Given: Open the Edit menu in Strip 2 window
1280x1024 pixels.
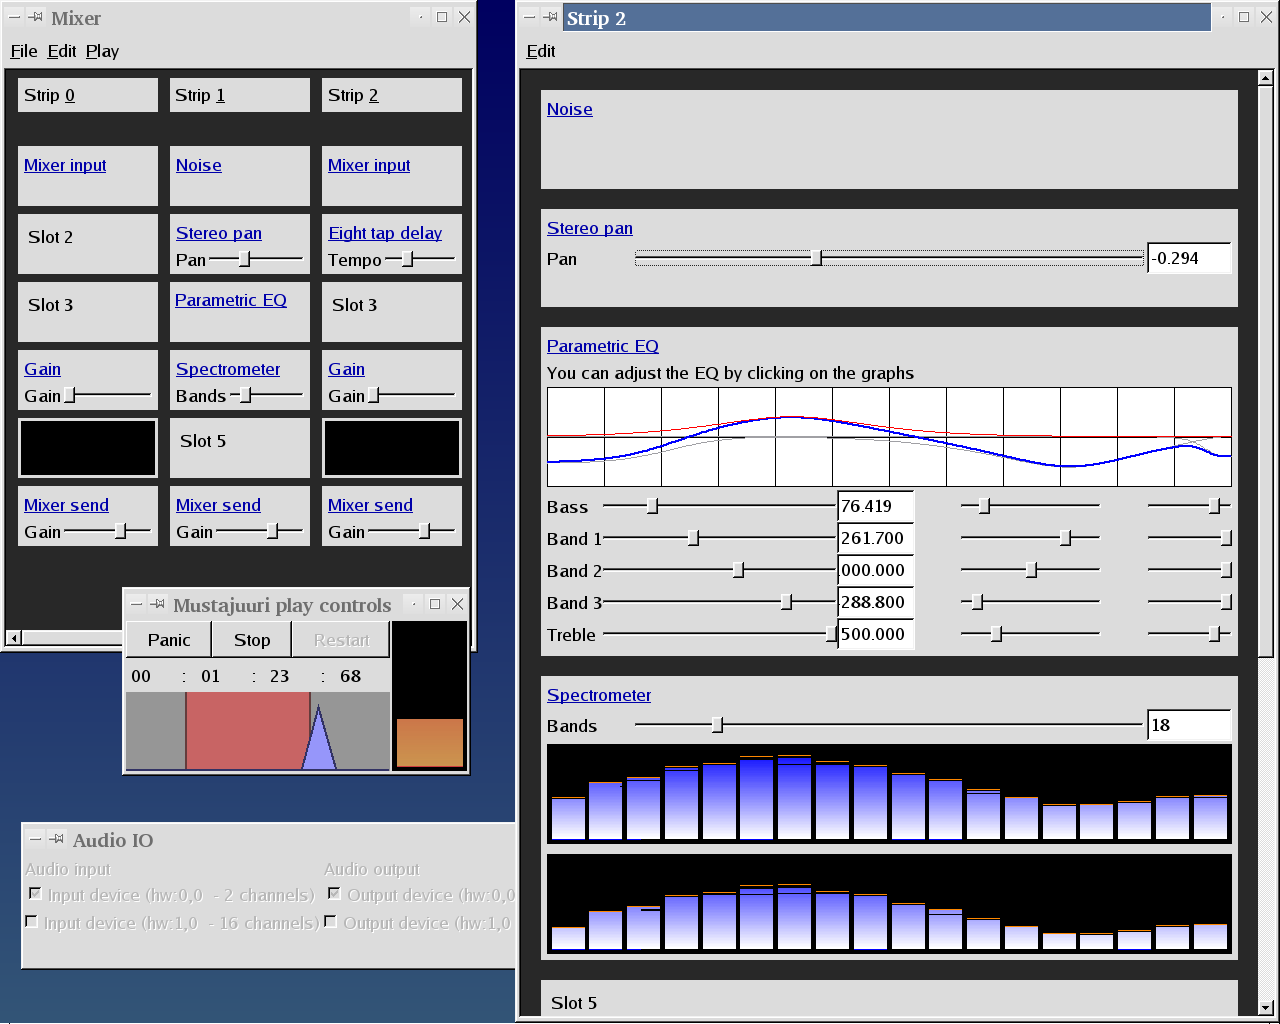Looking at the screenshot, I should pos(540,51).
